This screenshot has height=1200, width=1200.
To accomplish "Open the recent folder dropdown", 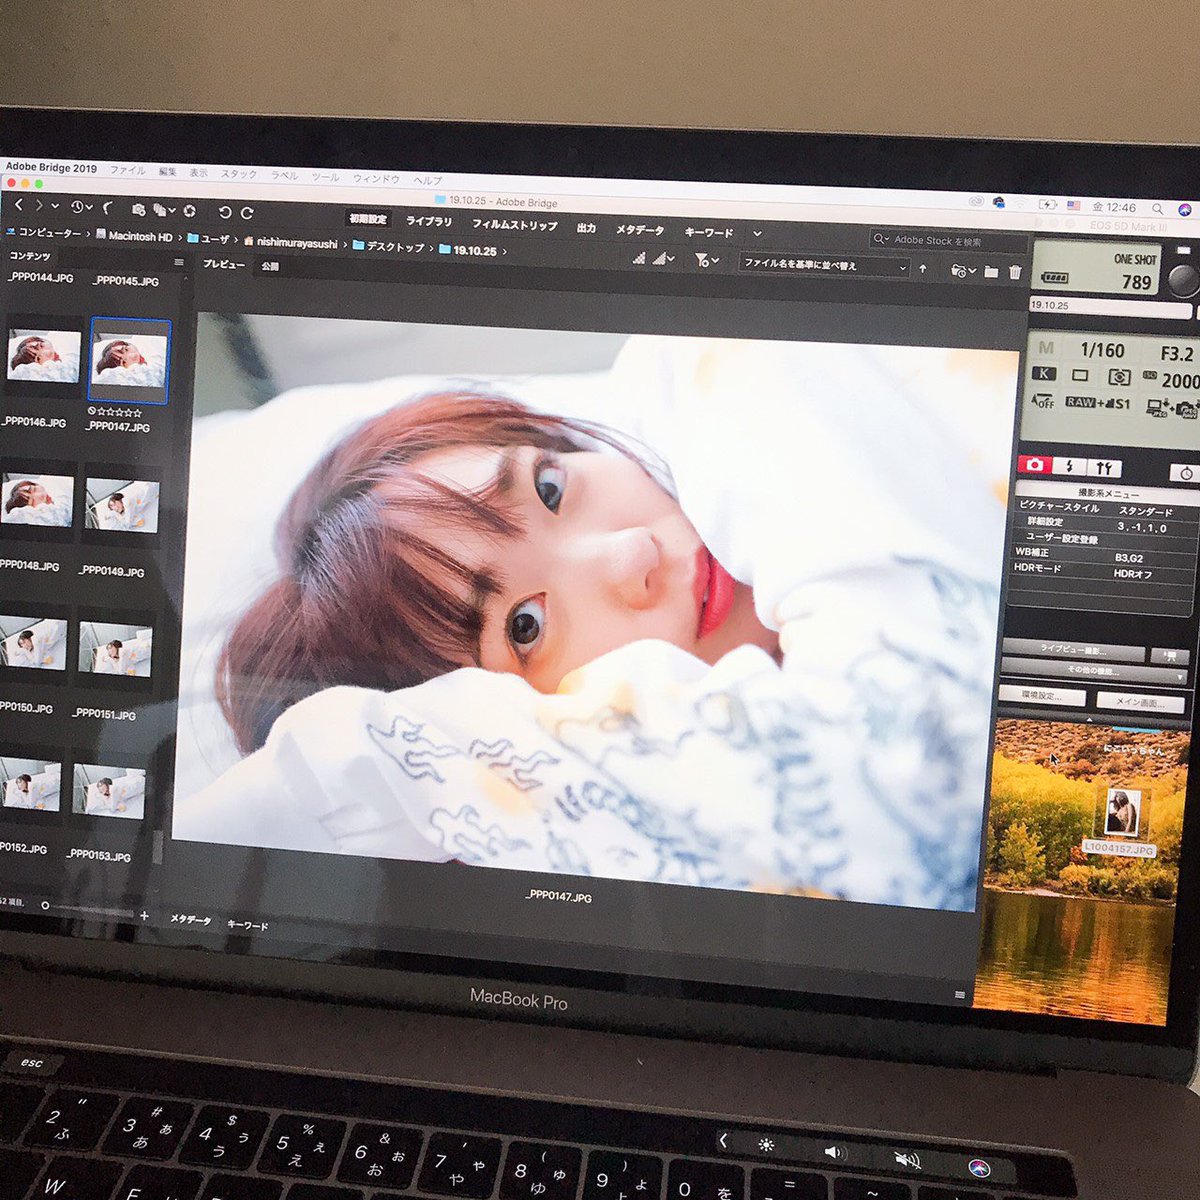I will click(x=962, y=271).
